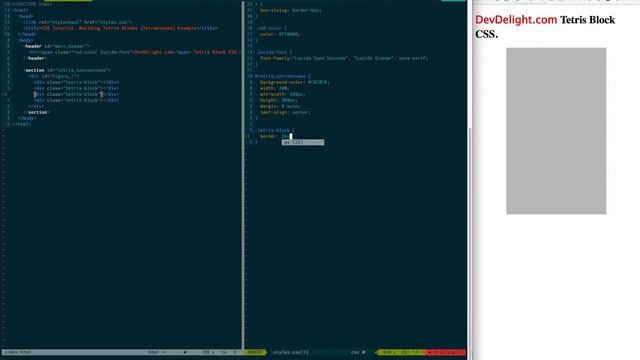This screenshot has height=360, width=640.
Task: Click the fourth tetris-block div line
Action: tap(76, 100)
